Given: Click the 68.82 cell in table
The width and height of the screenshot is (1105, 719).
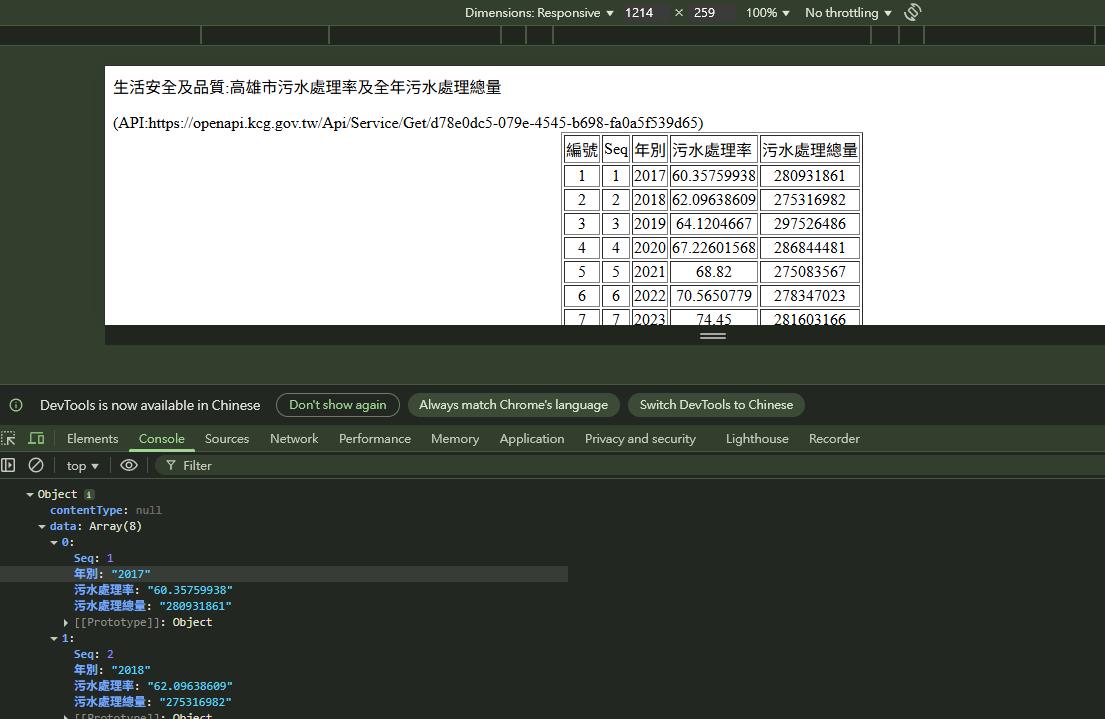Looking at the screenshot, I should tap(713, 272).
